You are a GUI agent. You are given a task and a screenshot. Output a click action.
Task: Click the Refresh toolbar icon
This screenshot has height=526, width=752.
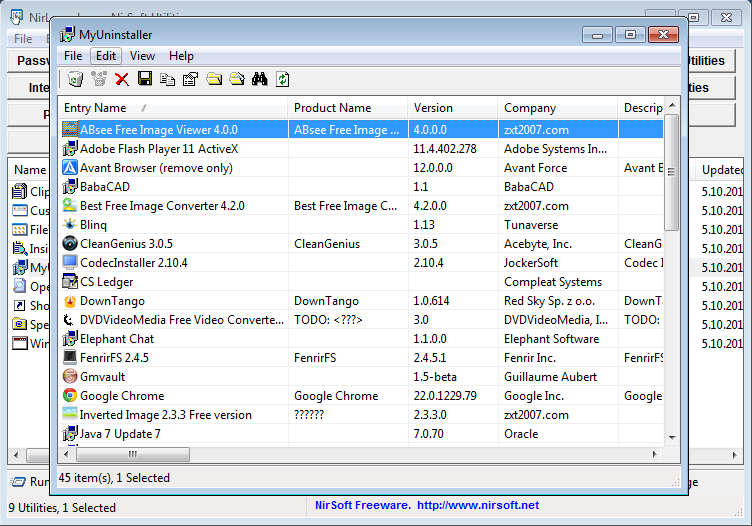[283, 79]
